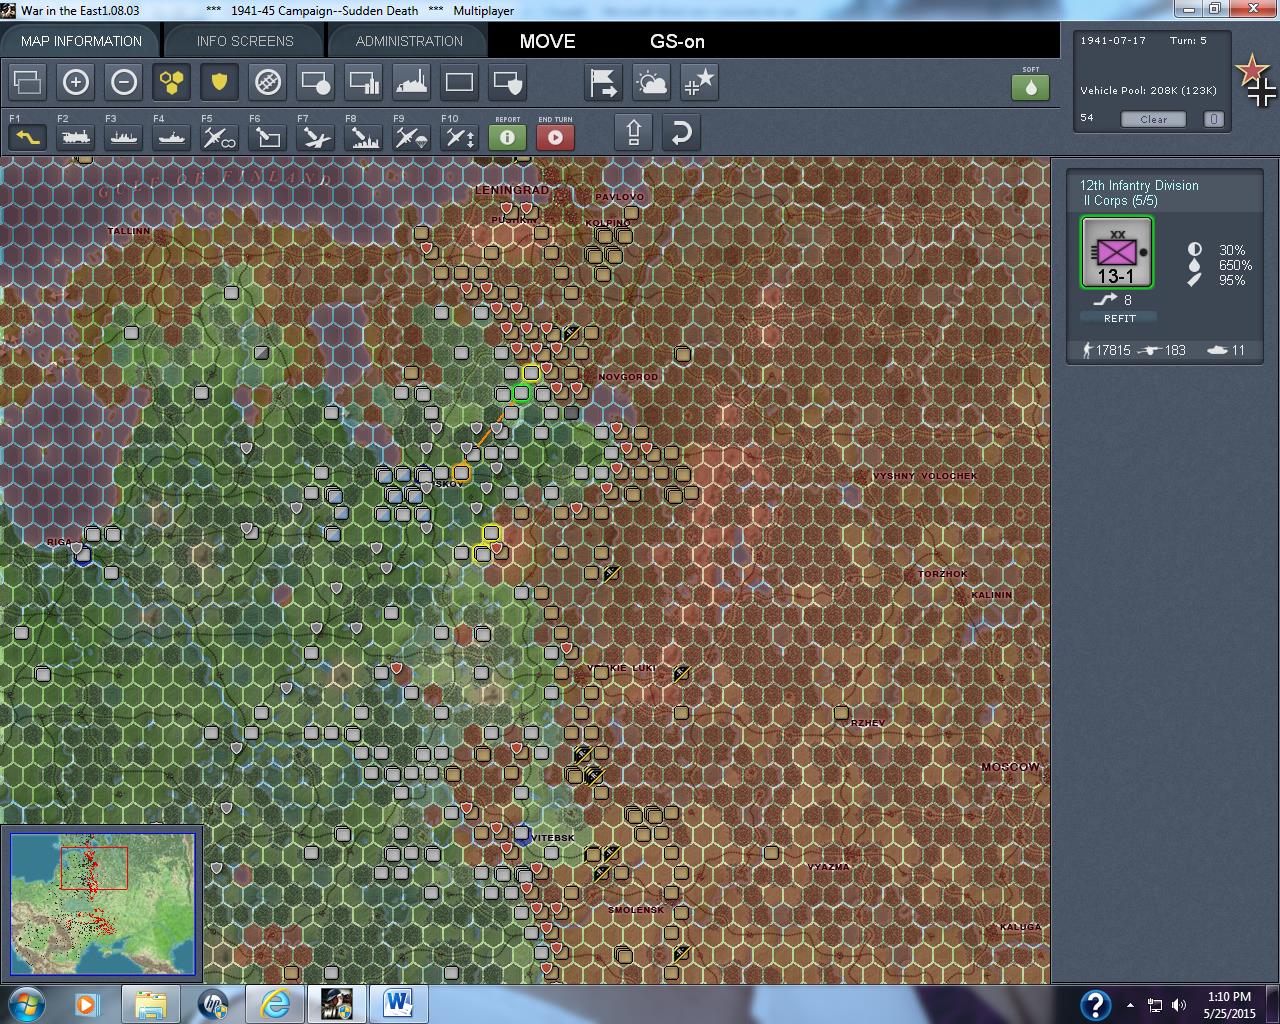The width and height of the screenshot is (1280, 1024).
Task: Click the unit counter with circle icon
Action: pos(316,82)
